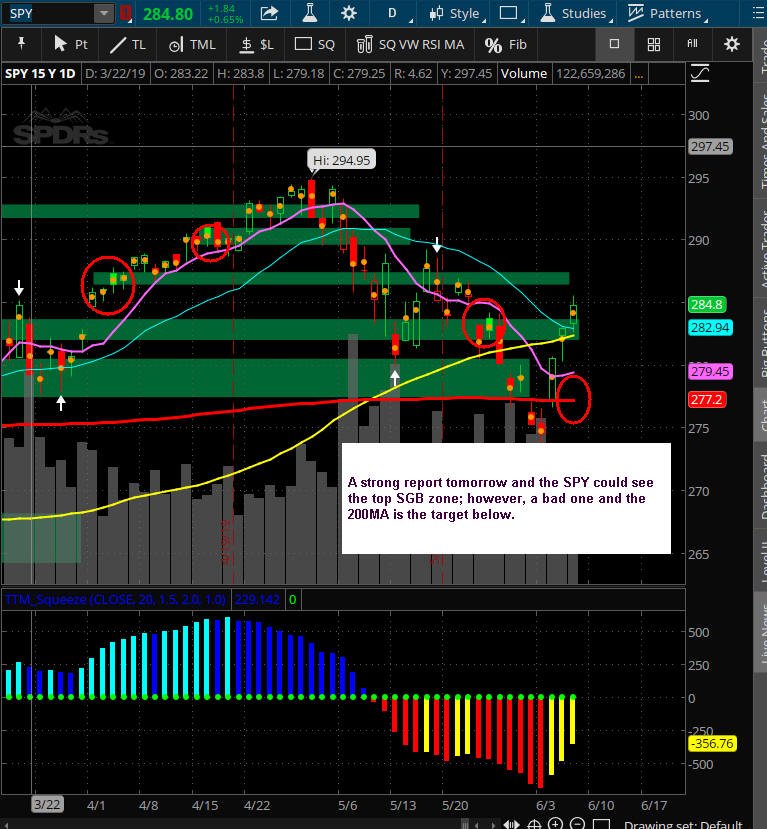767x829 pixels.
Task: Click the SQ VW RSI MA study set button
Action: point(410,44)
